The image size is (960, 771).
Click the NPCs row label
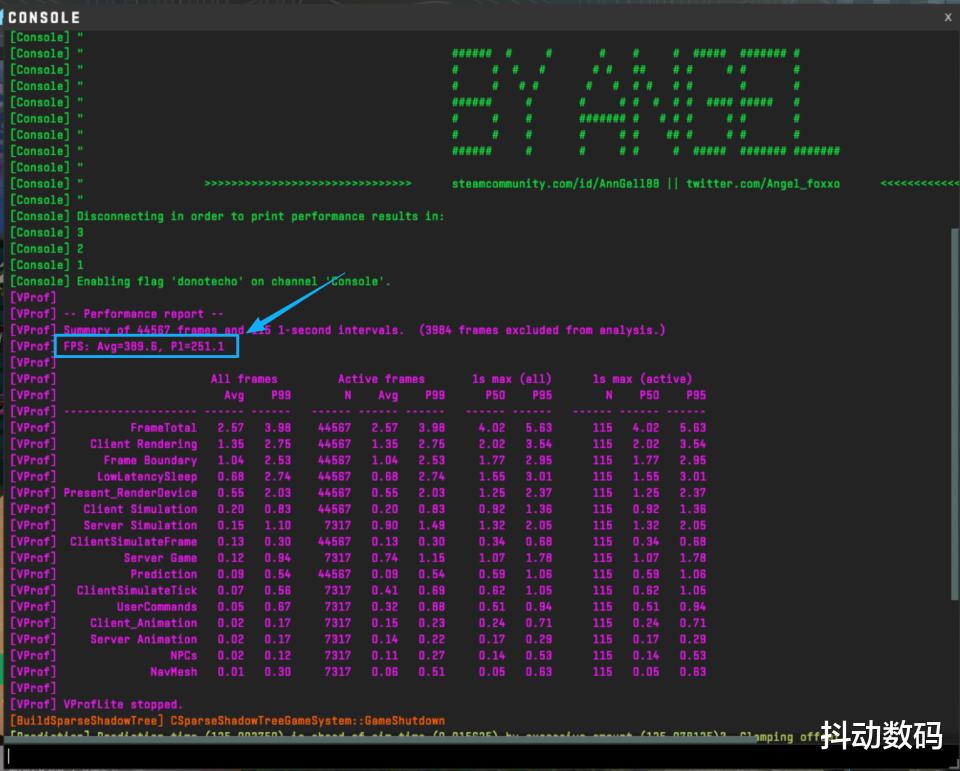tap(184, 656)
